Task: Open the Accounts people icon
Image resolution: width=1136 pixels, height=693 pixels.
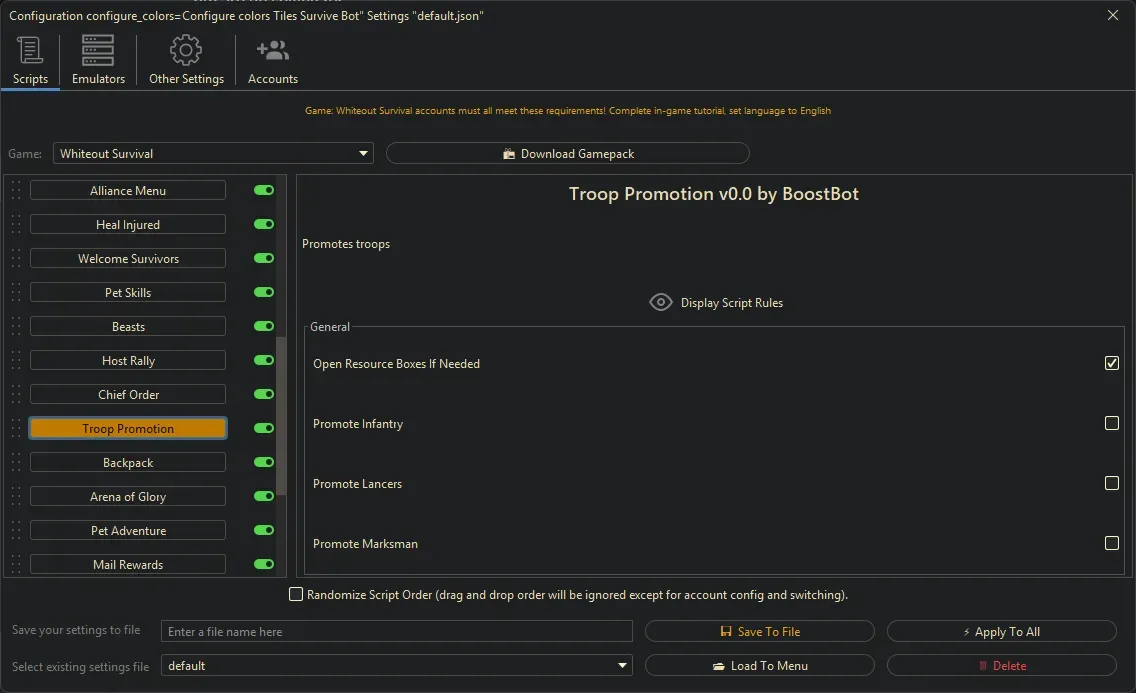Action: coord(272,51)
